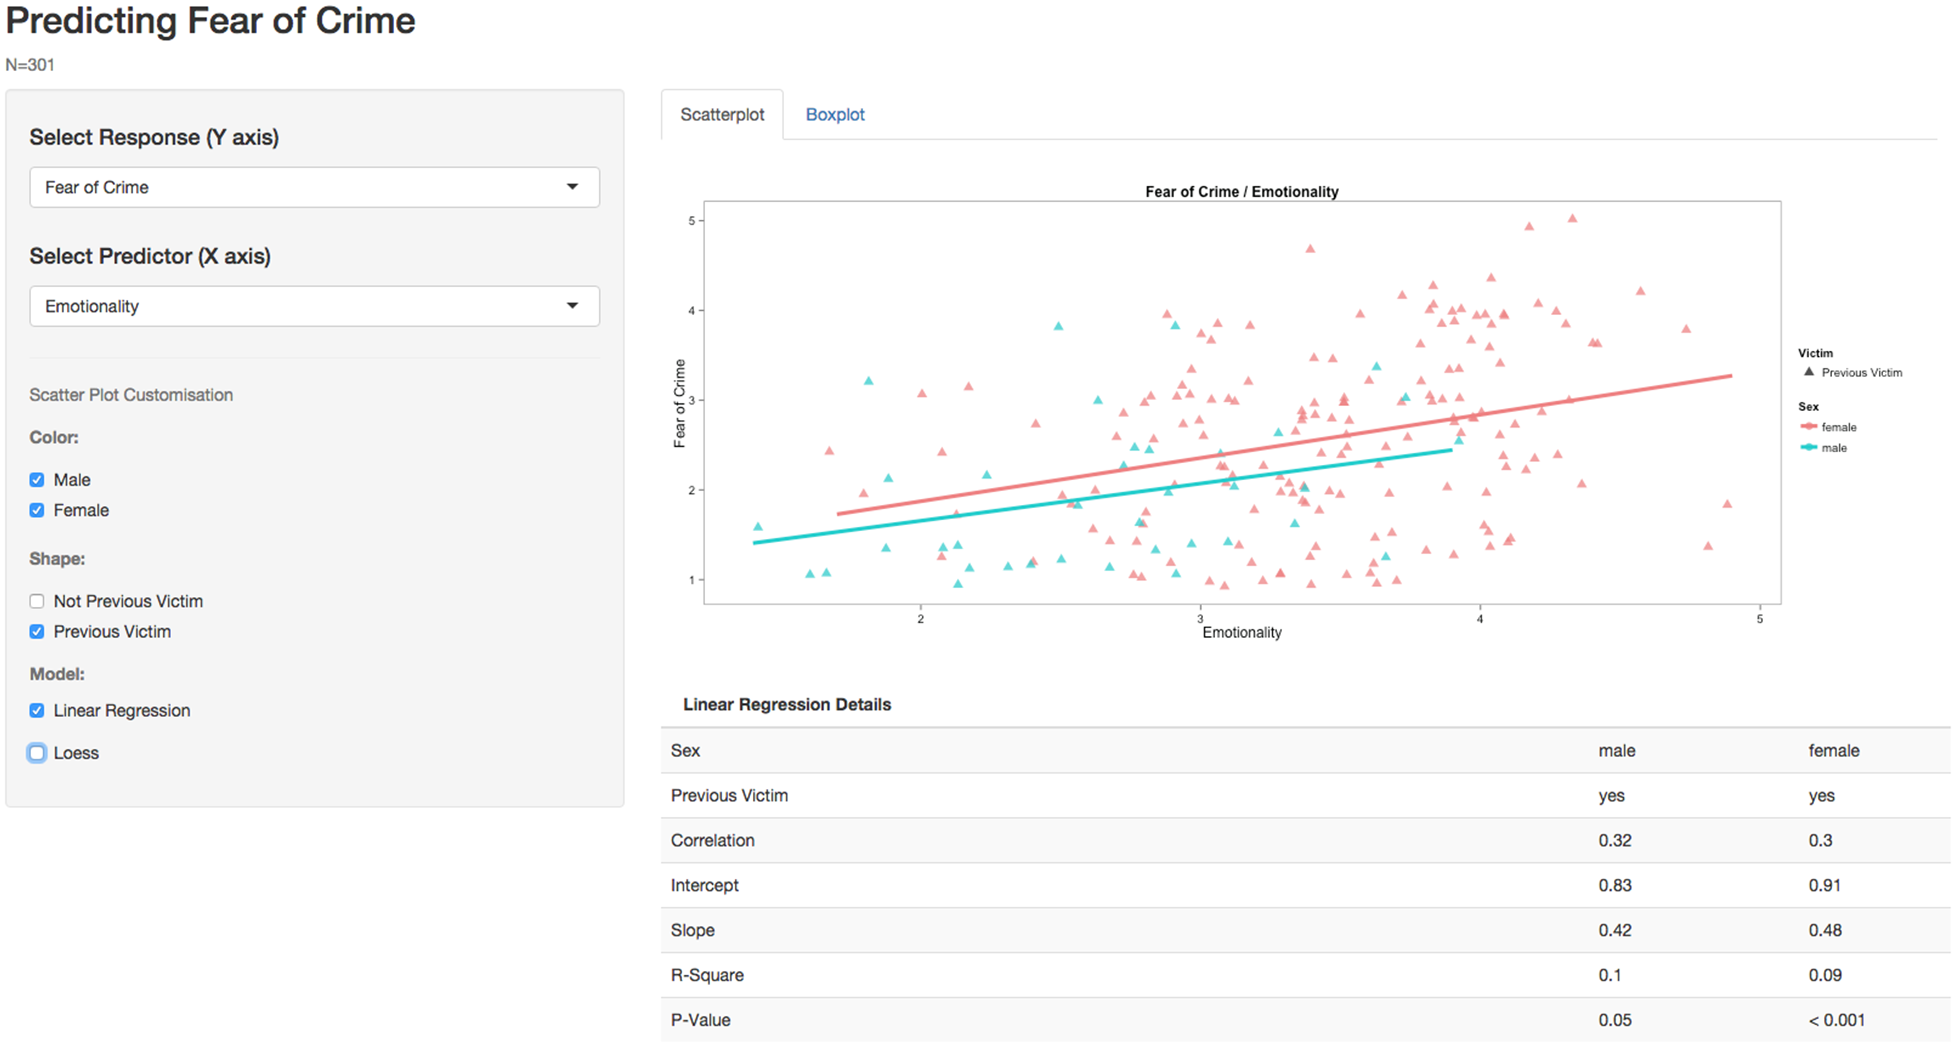Uncheck the Male color checkbox
Image resolution: width=1956 pixels, height=1047 pixels.
tap(37, 480)
